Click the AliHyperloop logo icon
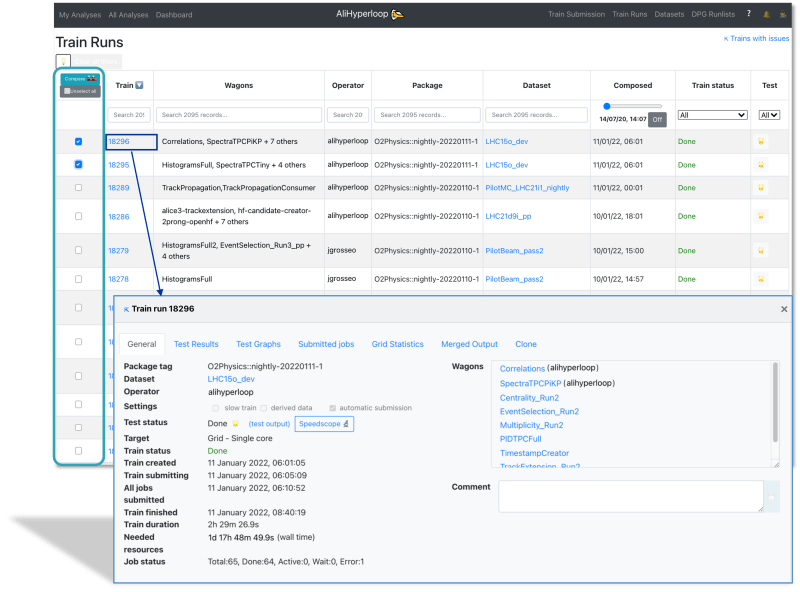 click(x=397, y=15)
